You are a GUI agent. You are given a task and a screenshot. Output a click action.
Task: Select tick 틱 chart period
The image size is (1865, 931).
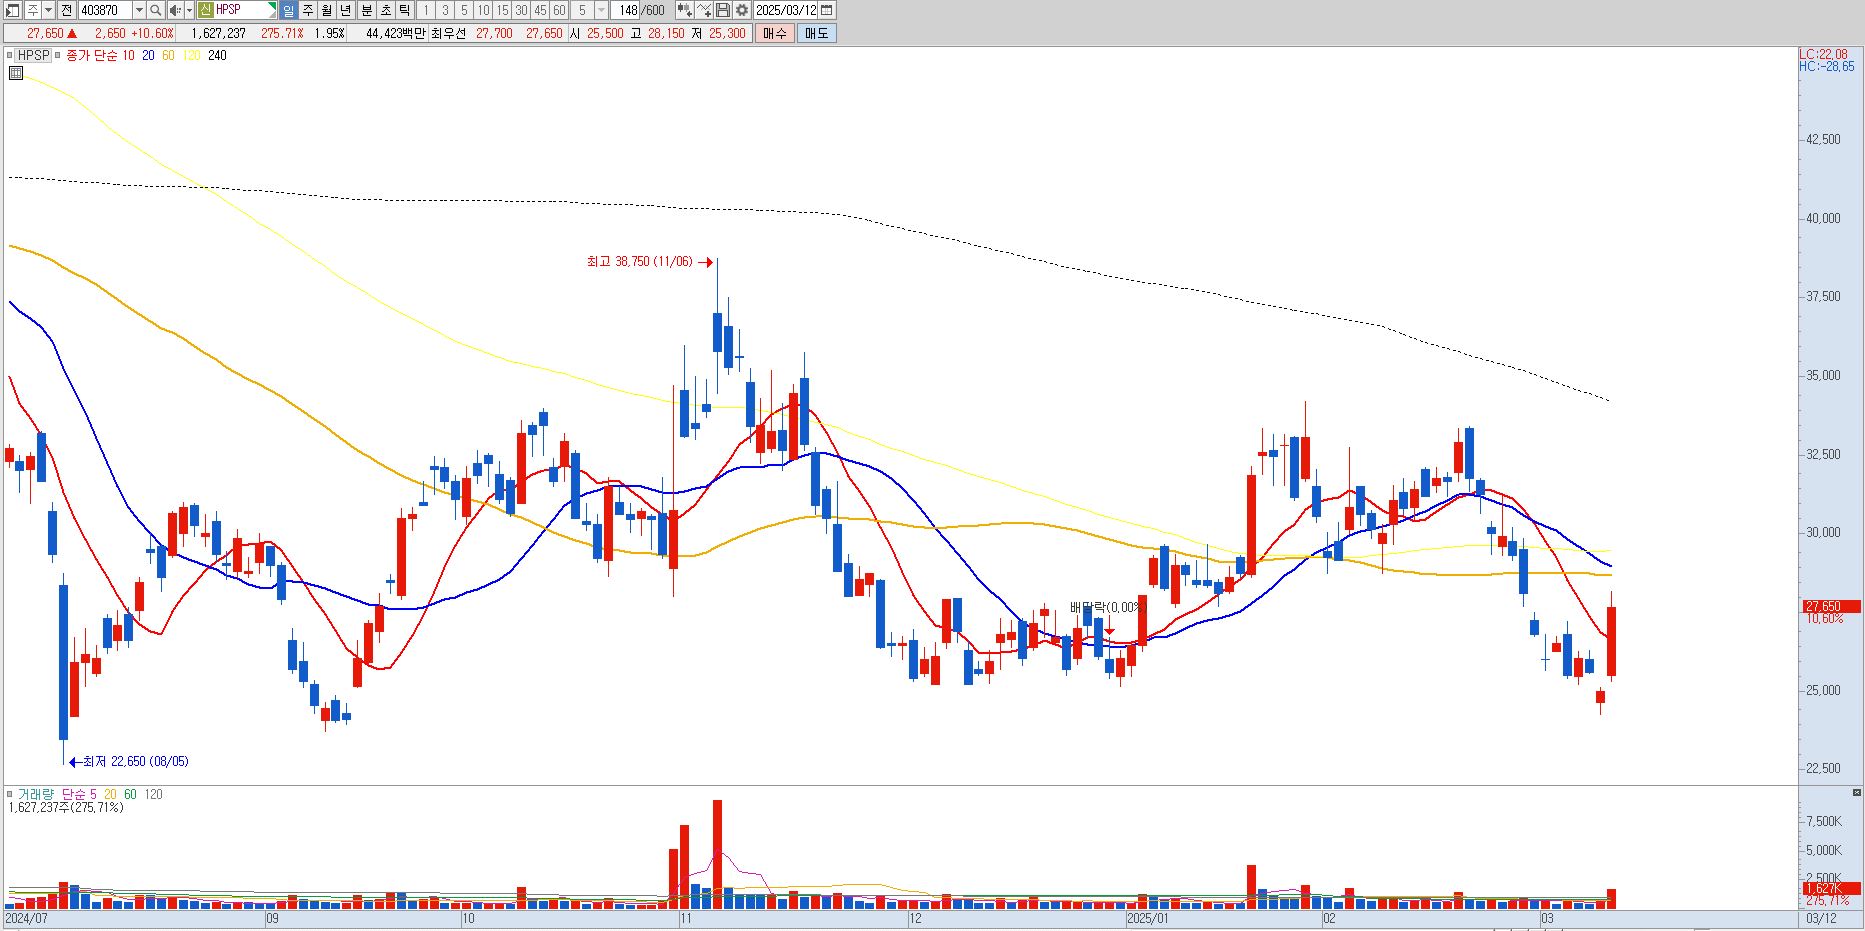pos(404,10)
